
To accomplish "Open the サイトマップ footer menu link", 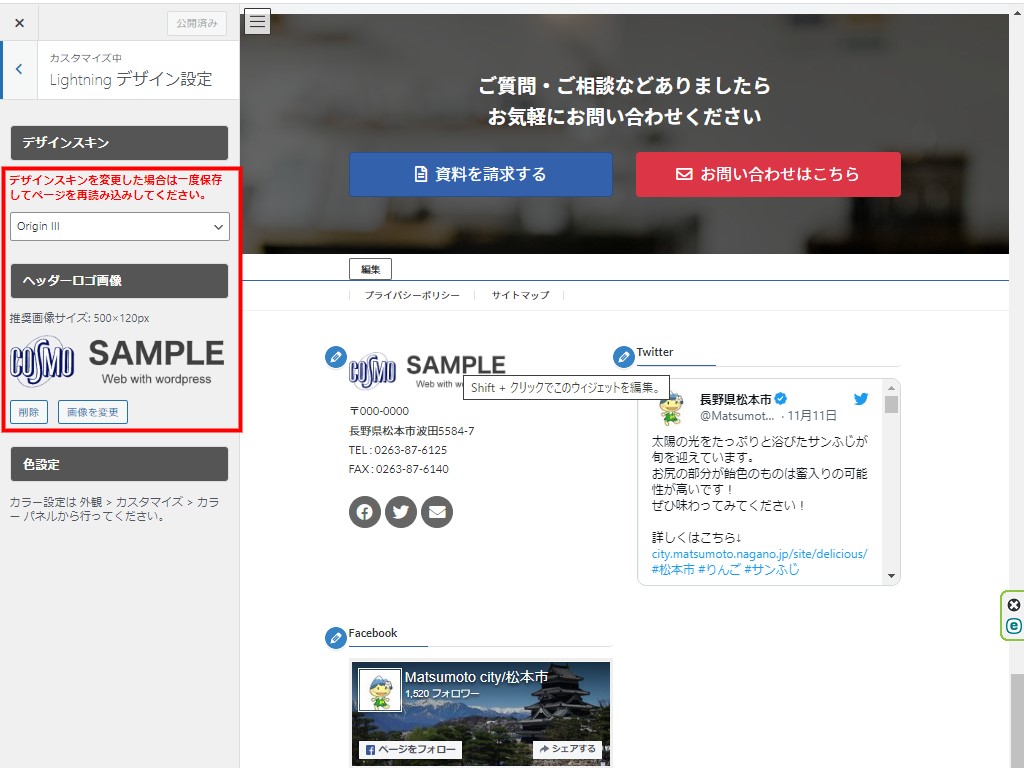I will [x=520, y=296].
